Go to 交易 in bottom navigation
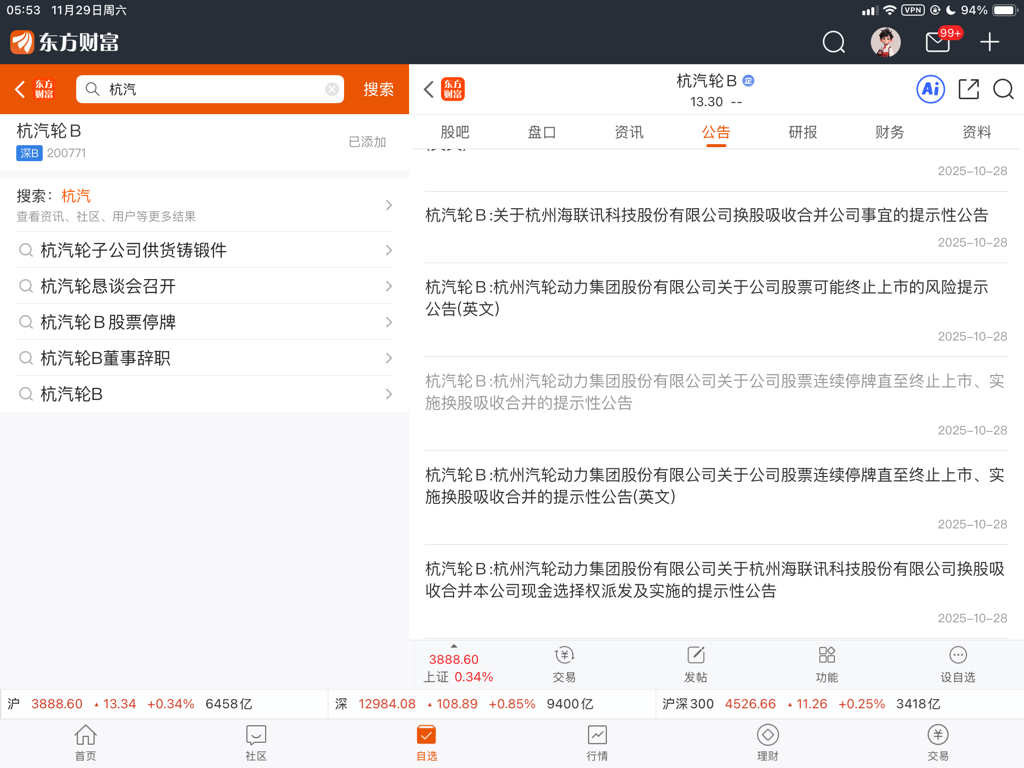 (x=938, y=743)
